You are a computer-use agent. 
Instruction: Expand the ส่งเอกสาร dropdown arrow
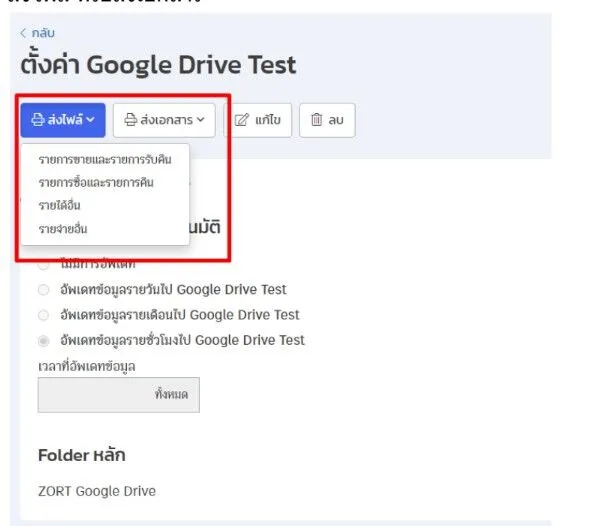pyautogui.click(x=199, y=121)
